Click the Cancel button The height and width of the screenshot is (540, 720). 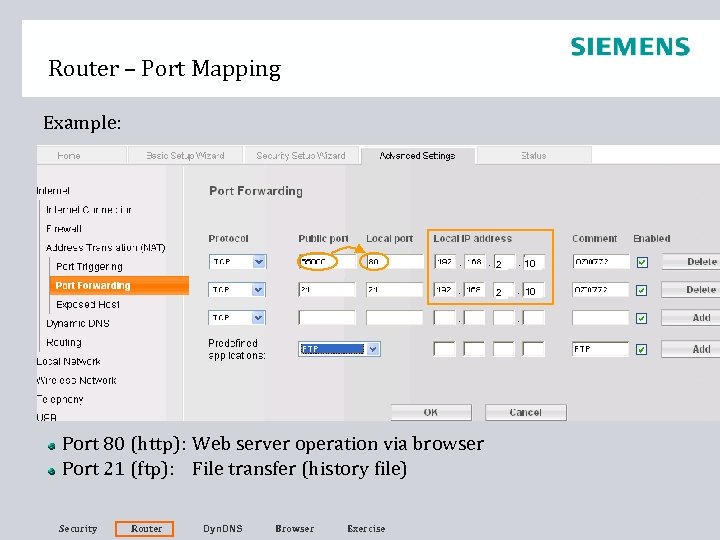tap(526, 412)
